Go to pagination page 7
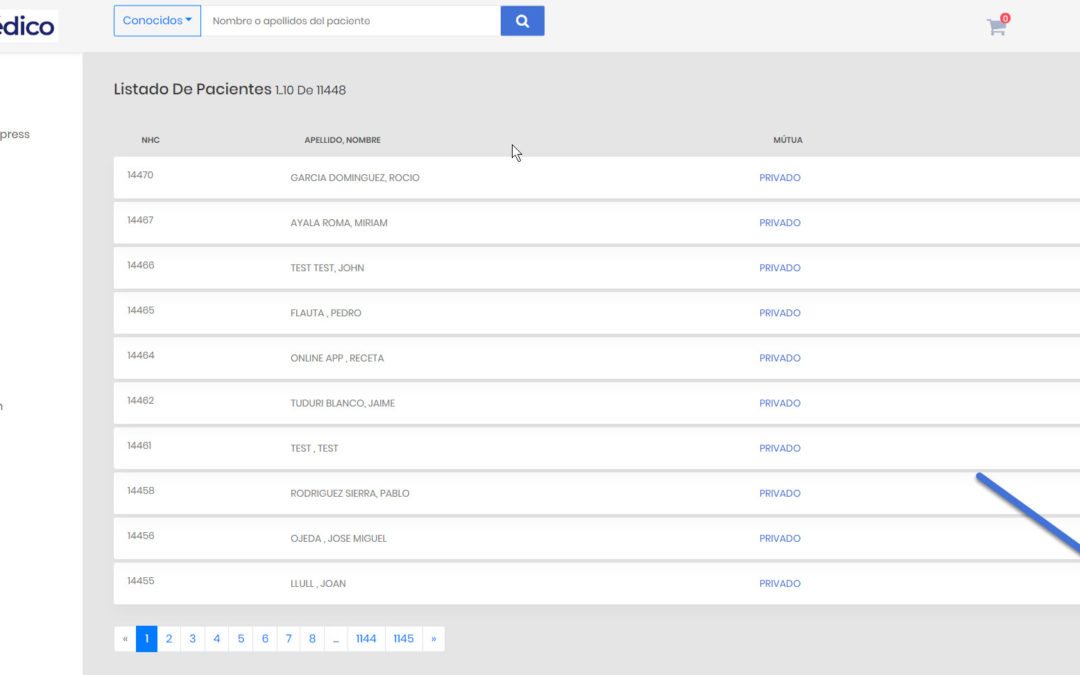Viewport: 1080px width, 675px height. 289,638
